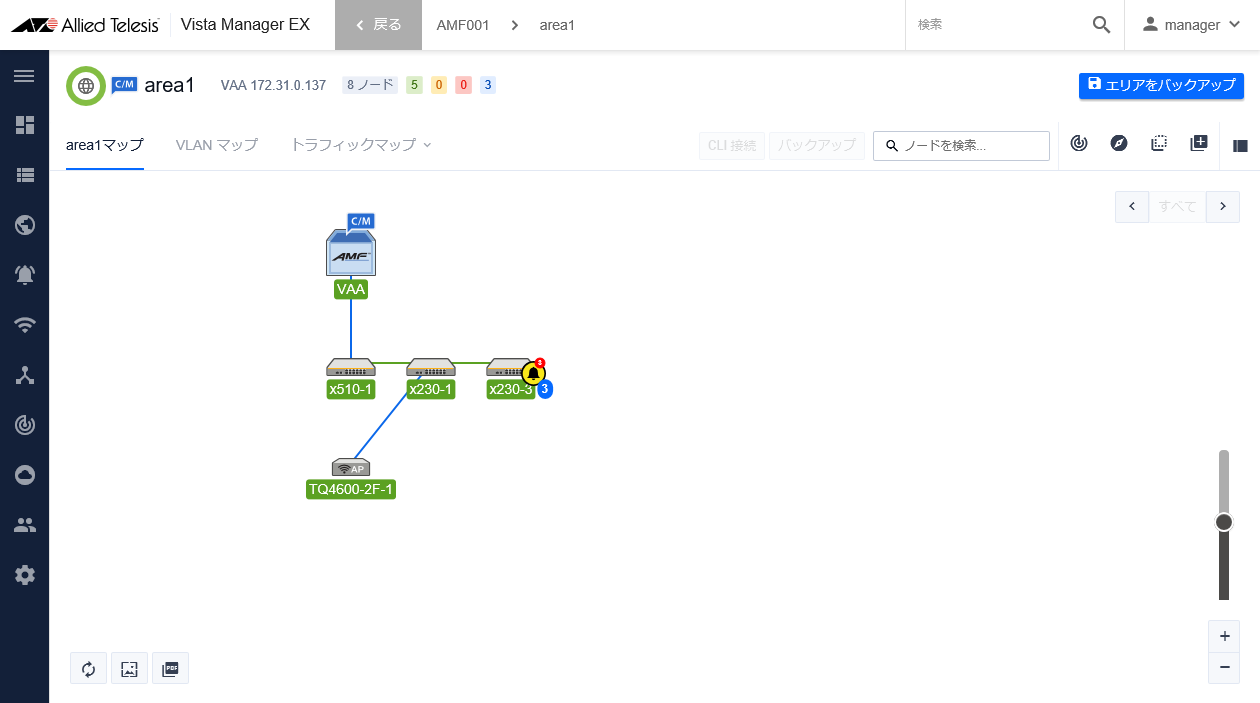Click the green status count 5
The image size is (1260, 703).
pyautogui.click(x=414, y=85)
